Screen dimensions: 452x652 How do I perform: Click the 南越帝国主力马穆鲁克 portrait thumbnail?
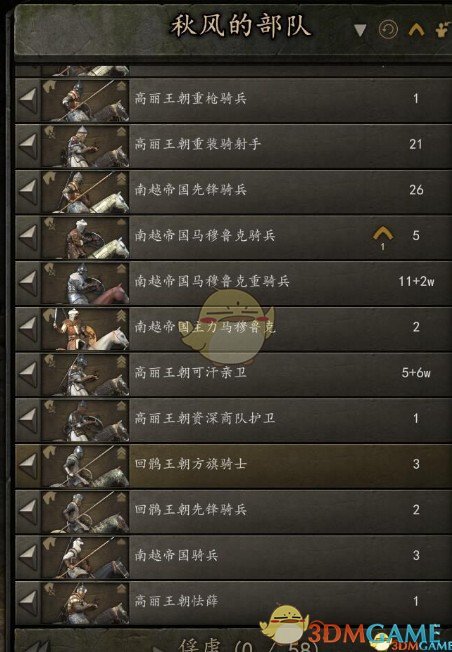tap(85, 328)
